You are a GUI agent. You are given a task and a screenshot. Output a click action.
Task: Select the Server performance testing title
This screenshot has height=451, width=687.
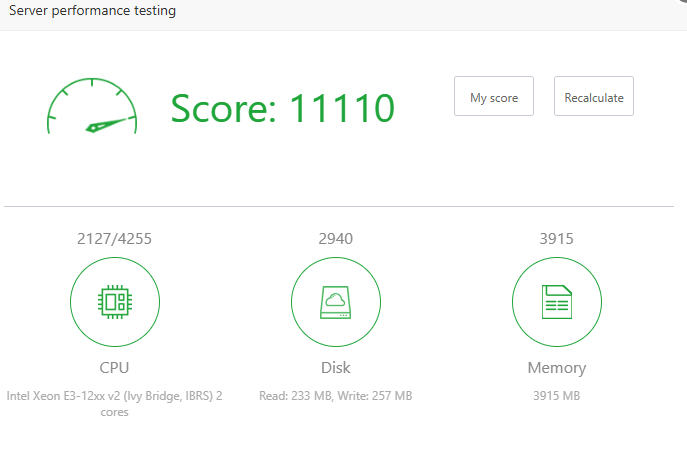point(92,11)
